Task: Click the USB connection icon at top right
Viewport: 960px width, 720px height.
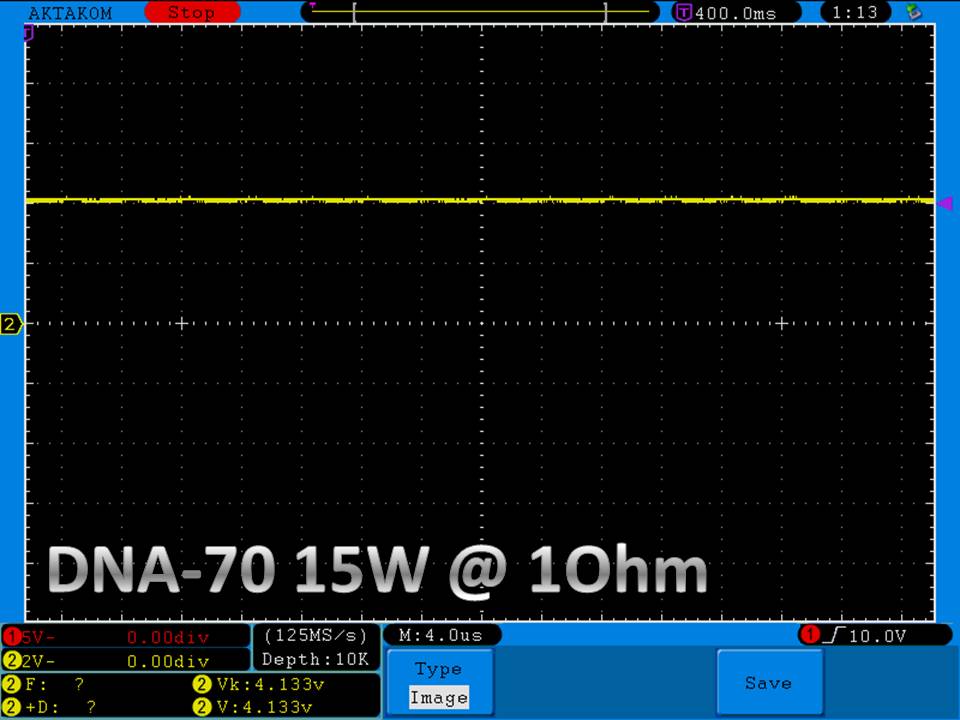Action: (x=911, y=12)
